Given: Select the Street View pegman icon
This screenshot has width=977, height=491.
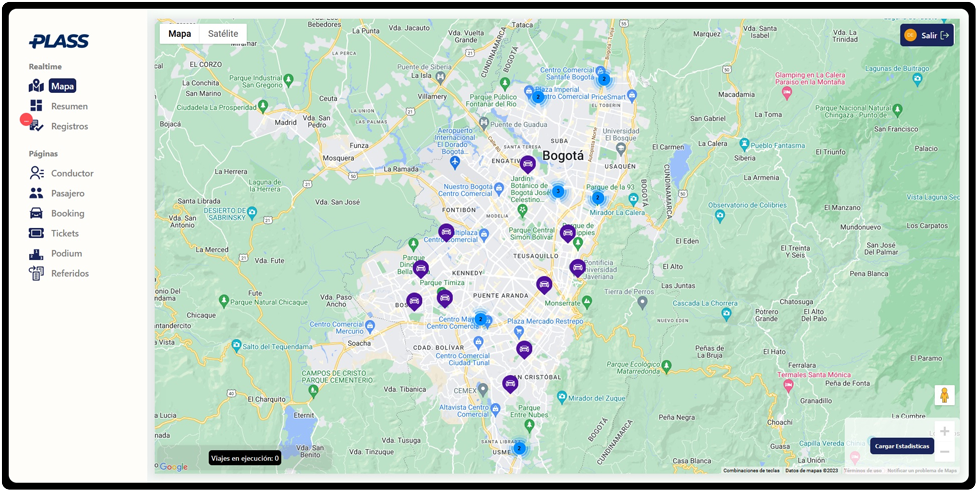Looking at the screenshot, I should click(x=944, y=395).
